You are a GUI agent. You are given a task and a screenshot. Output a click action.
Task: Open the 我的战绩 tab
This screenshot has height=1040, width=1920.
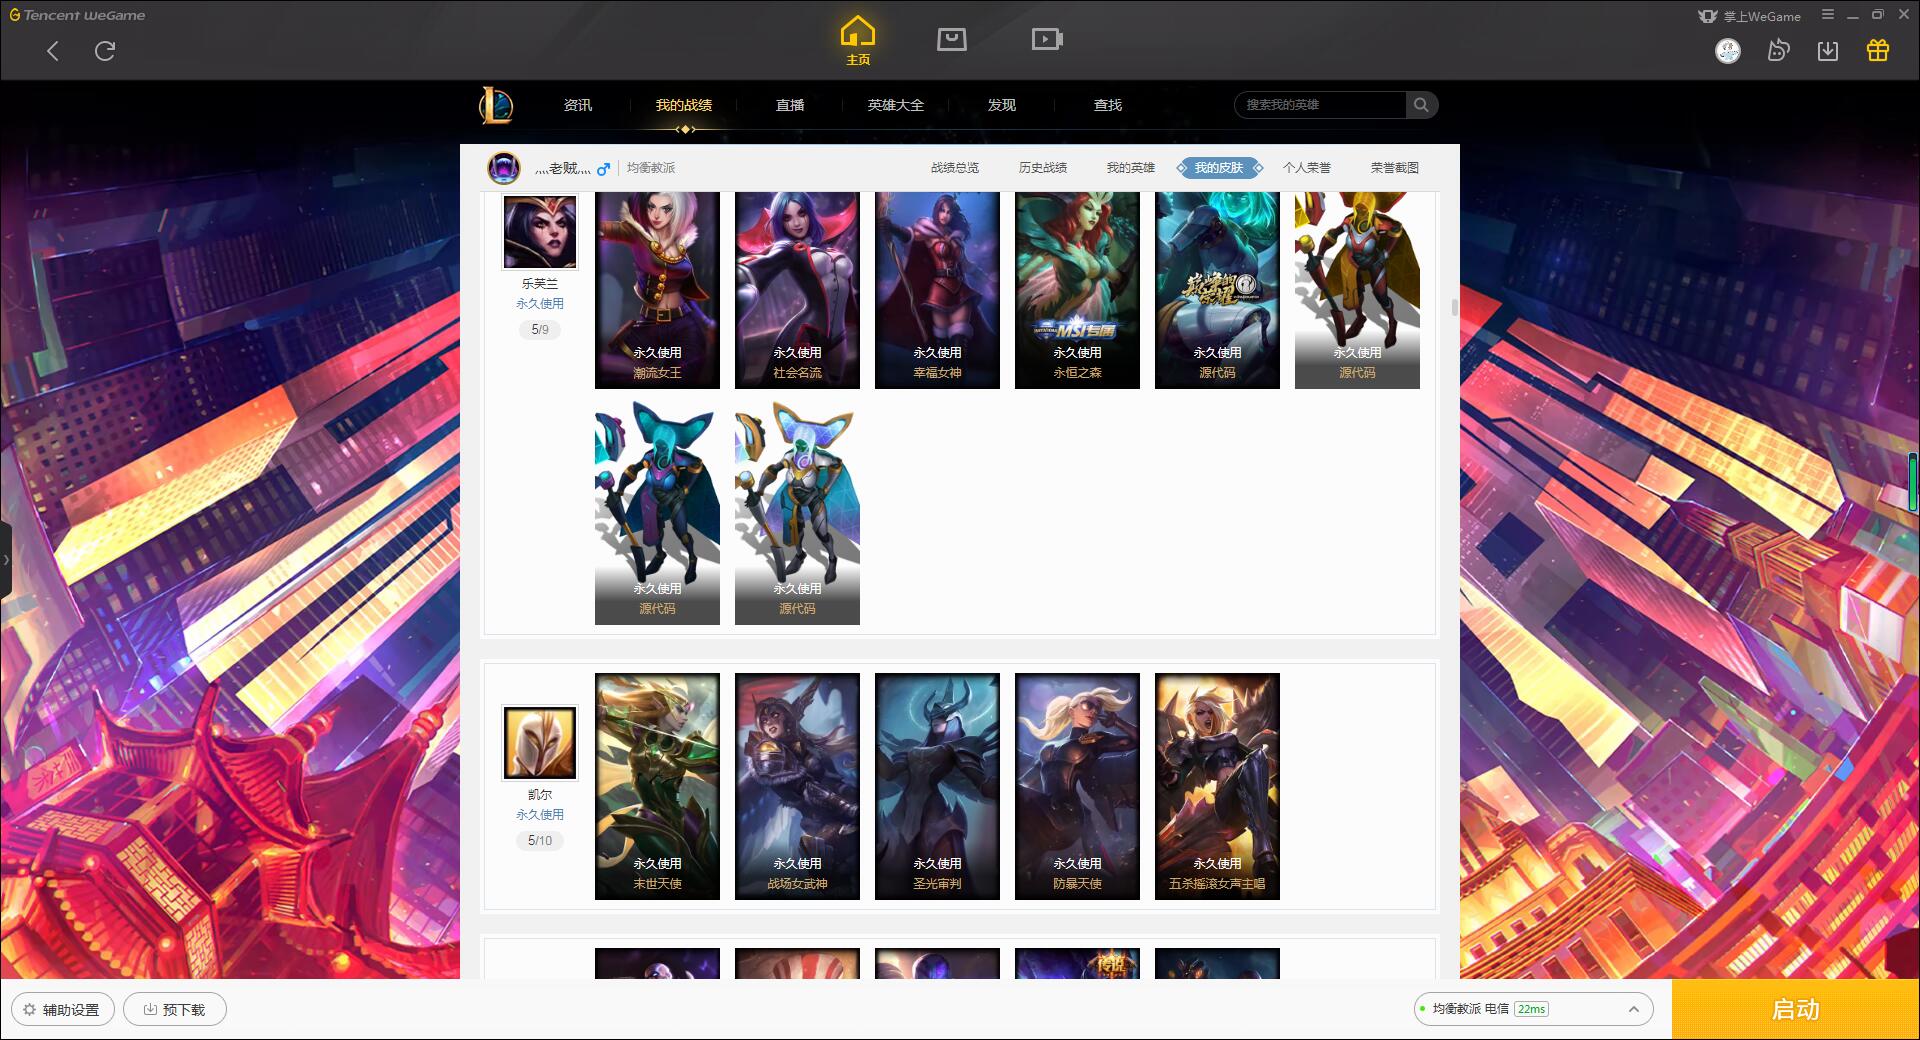pyautogui.click(x=684, y=105)
